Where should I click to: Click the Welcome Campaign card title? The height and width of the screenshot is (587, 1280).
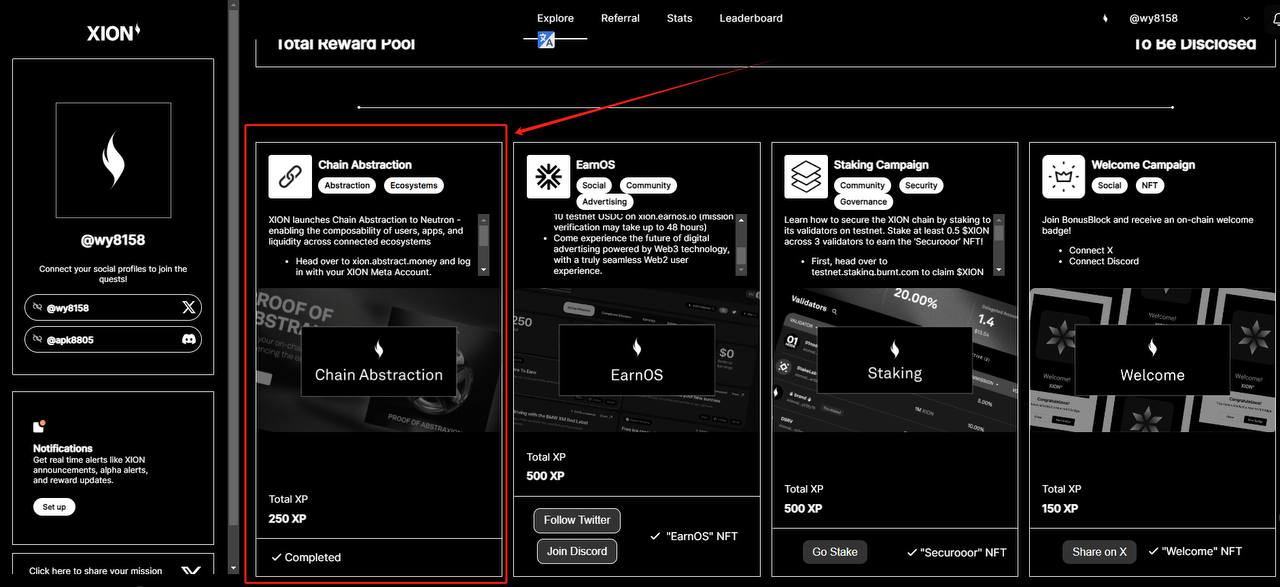[1143, 165]
